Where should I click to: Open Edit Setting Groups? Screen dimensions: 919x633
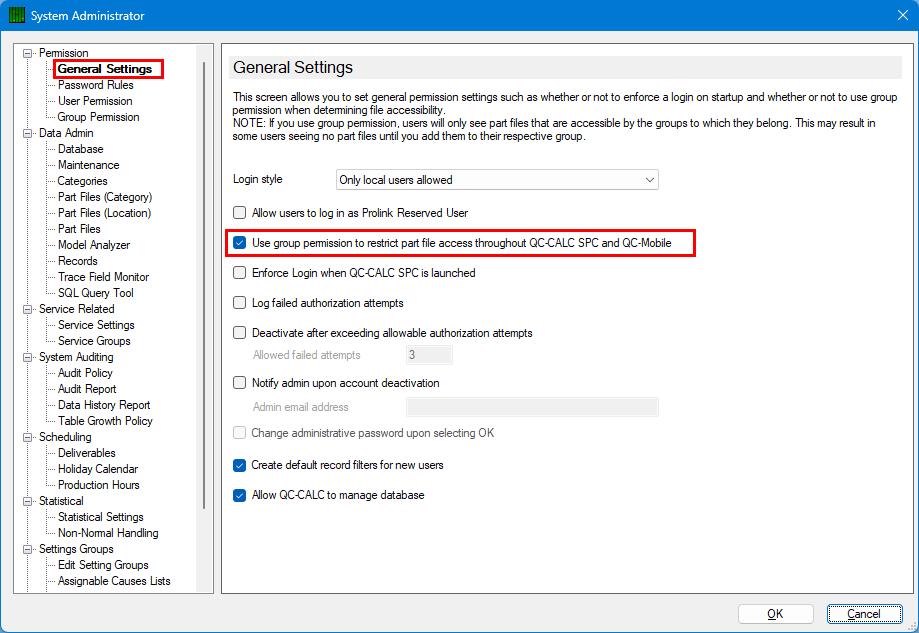click(x=103, y=565)
